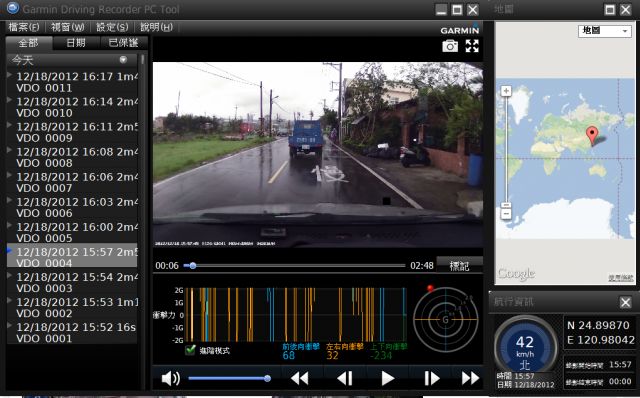Open the 檔案(F) menu
This screenshot has width=640, height=398.
click(x=24, y=27)
